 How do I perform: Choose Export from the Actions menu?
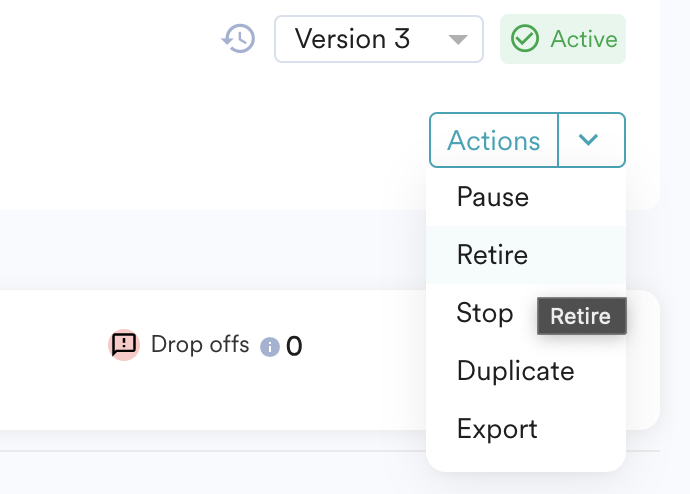[497, 429]
